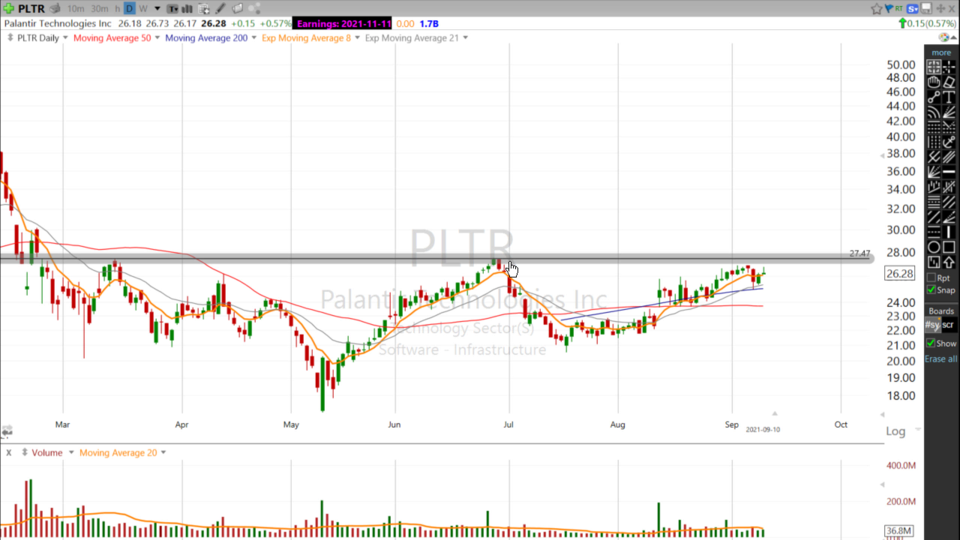
Task: Open the Log scale dropdown
Action: tap(918, 430)
